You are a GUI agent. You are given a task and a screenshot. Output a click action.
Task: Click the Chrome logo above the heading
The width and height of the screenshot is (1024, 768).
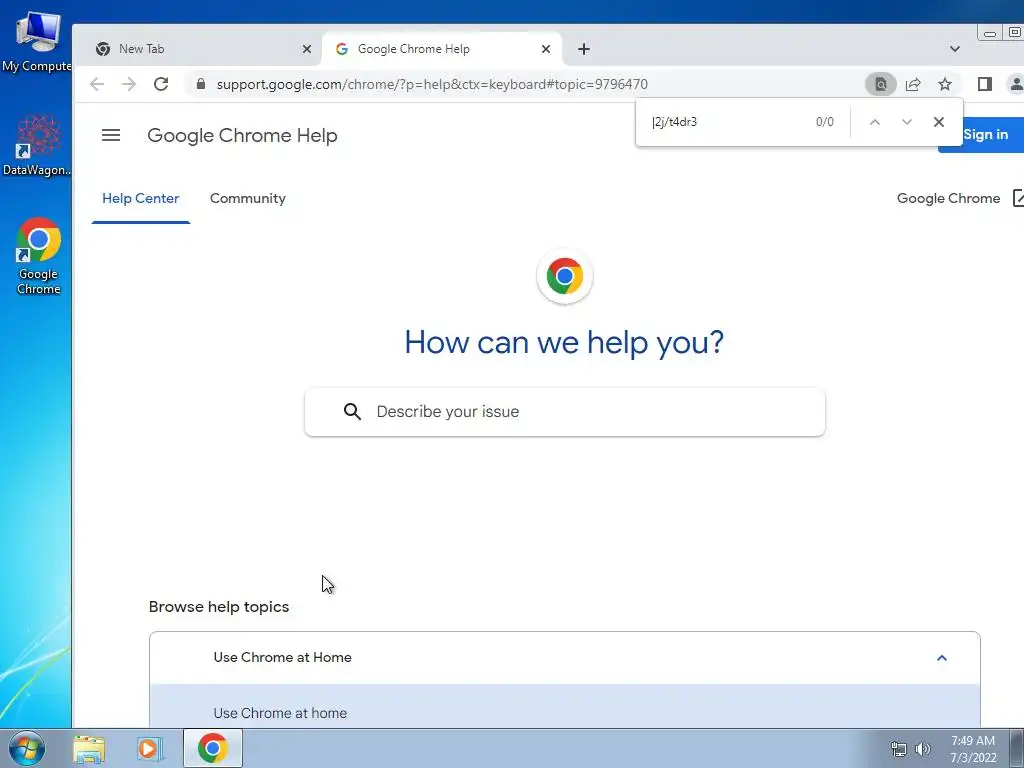click(x=565, y=276)
